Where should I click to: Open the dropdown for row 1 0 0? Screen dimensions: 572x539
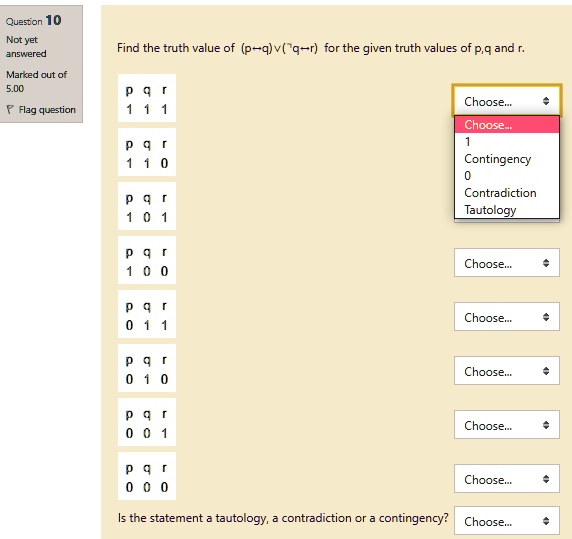[x=506, y=263]
